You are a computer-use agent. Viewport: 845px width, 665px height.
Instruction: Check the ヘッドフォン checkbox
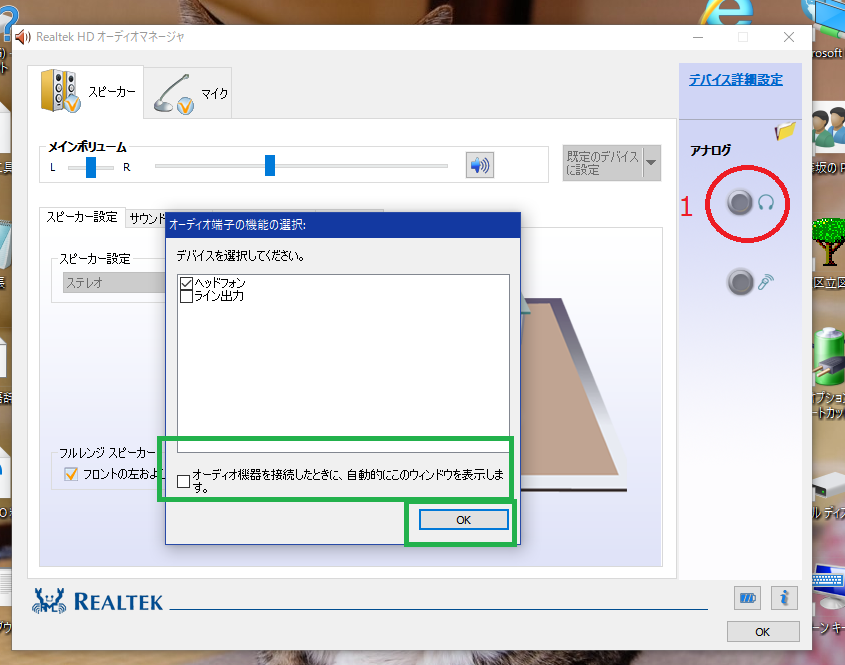click(x=186, y=283)
